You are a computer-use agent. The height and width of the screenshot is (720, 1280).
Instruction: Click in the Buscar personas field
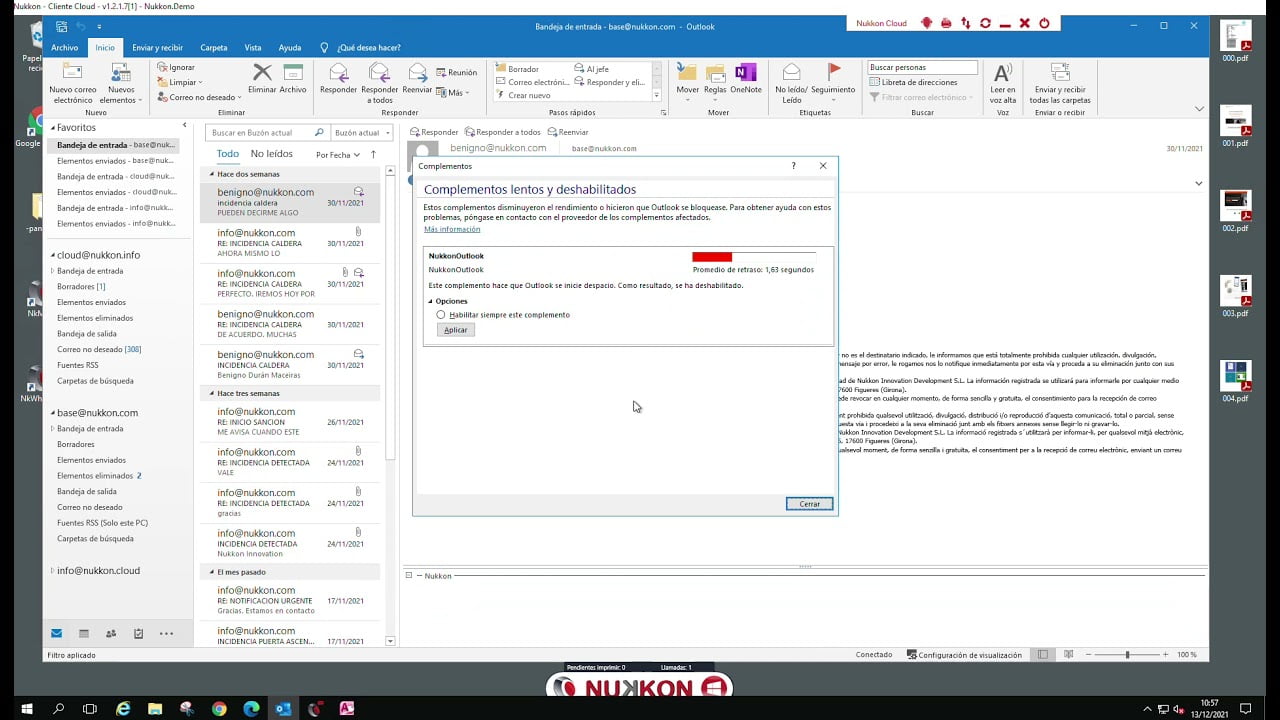pyautogui.click(x=922, y=67)
